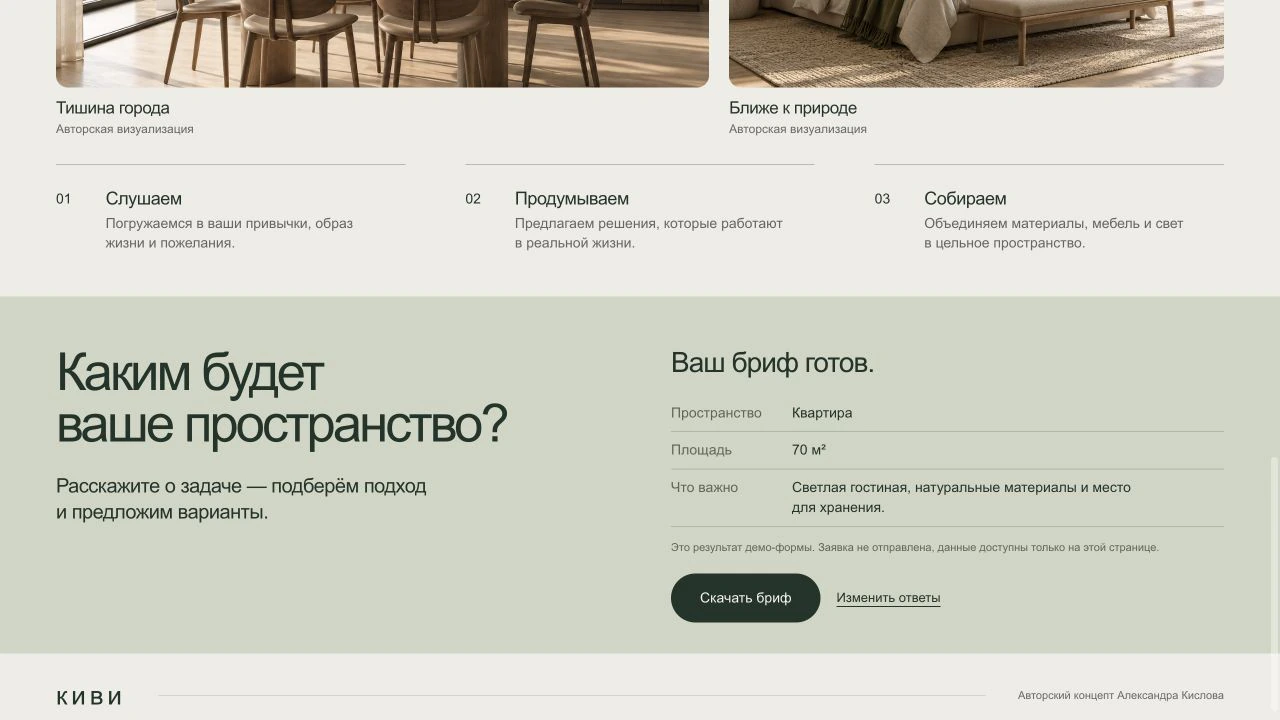Click the Объединяем материалы description
Image resolution: width=1280 pixels, height=720 pixels.
tap(1054, 233)
